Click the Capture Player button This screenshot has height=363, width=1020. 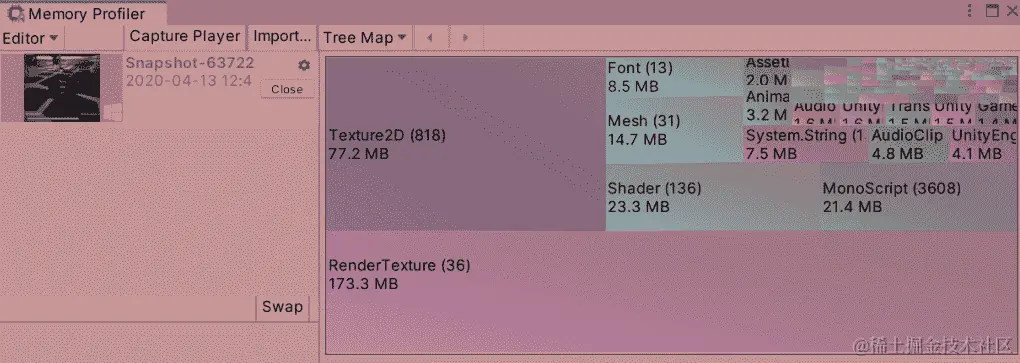click(x=185, y=36)
